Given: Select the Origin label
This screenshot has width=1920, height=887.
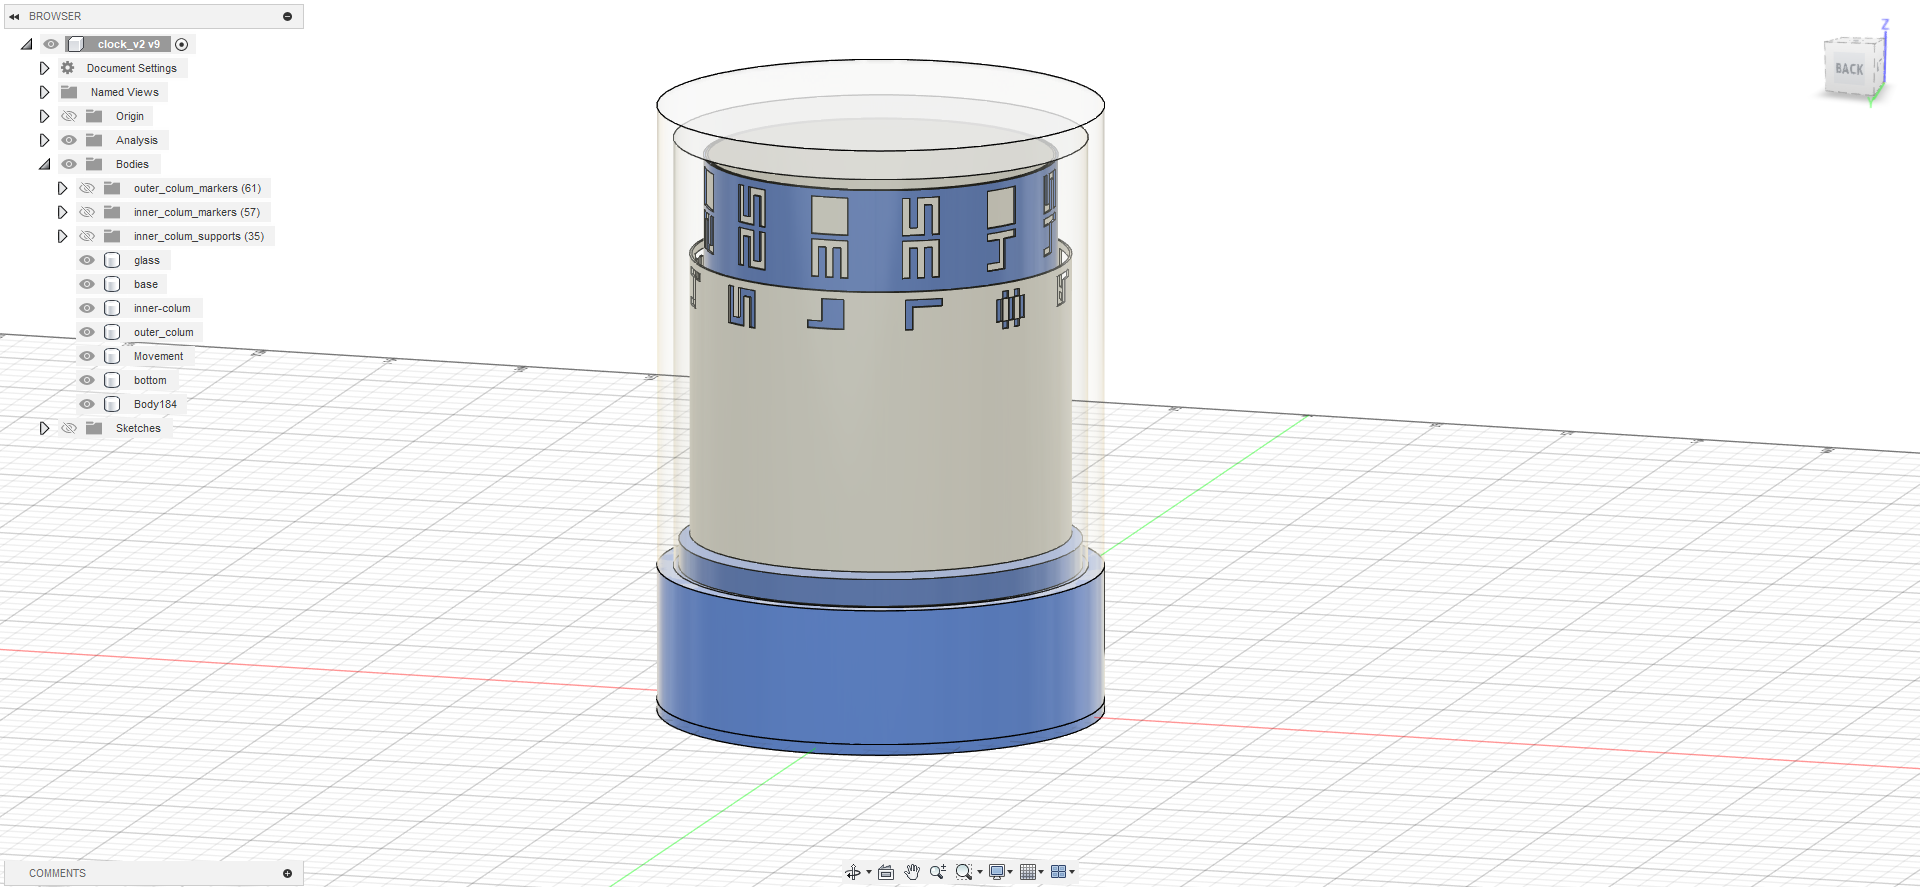Looking at the screenshot, I should coord(130,116).
